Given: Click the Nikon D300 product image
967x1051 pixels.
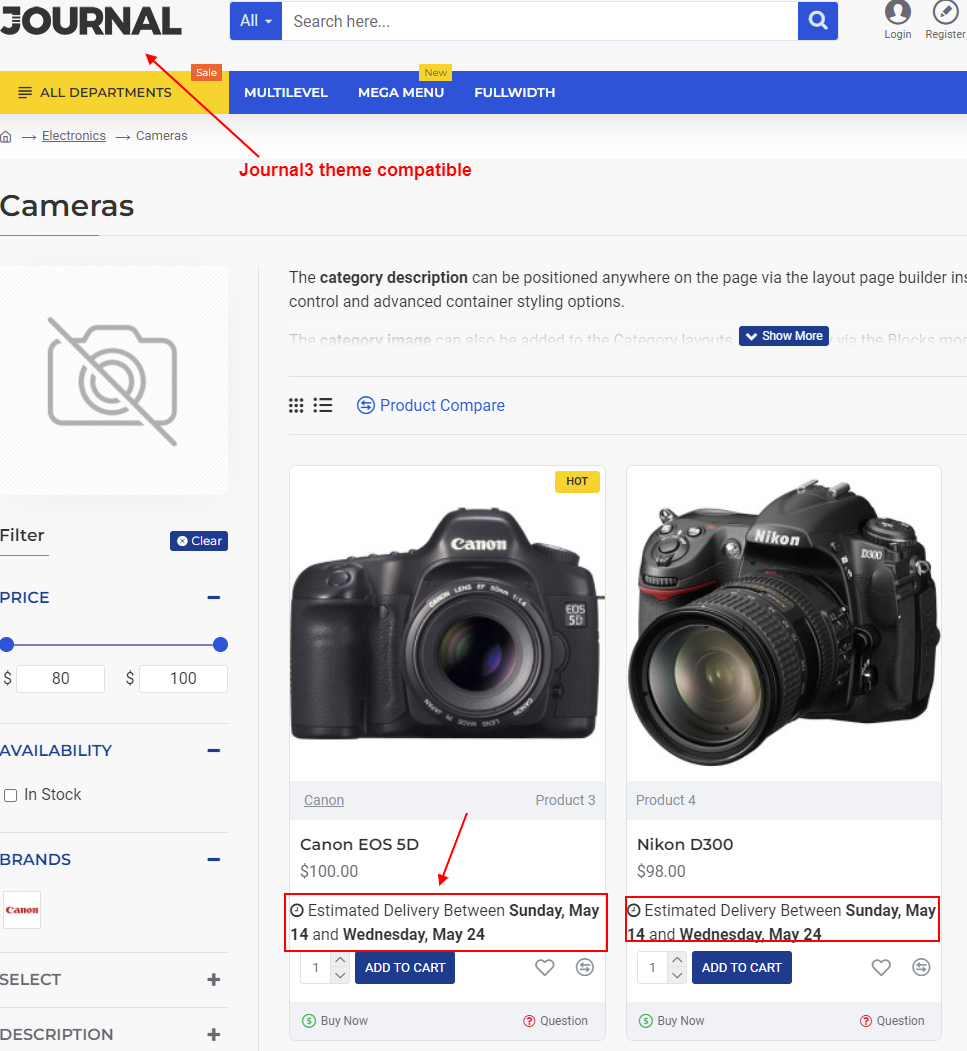Looking at the screenshot, I should tap(783, 623).
